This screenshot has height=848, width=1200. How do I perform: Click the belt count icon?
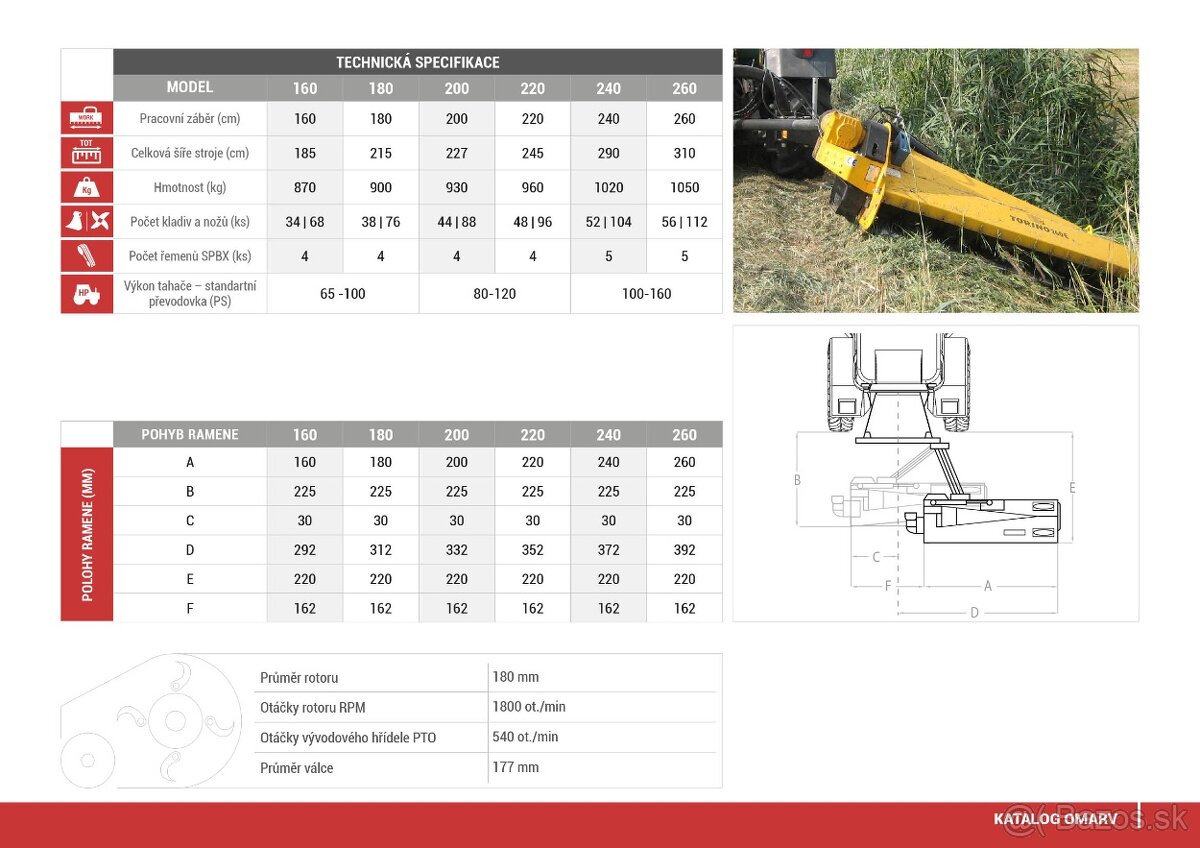(86, 256)
